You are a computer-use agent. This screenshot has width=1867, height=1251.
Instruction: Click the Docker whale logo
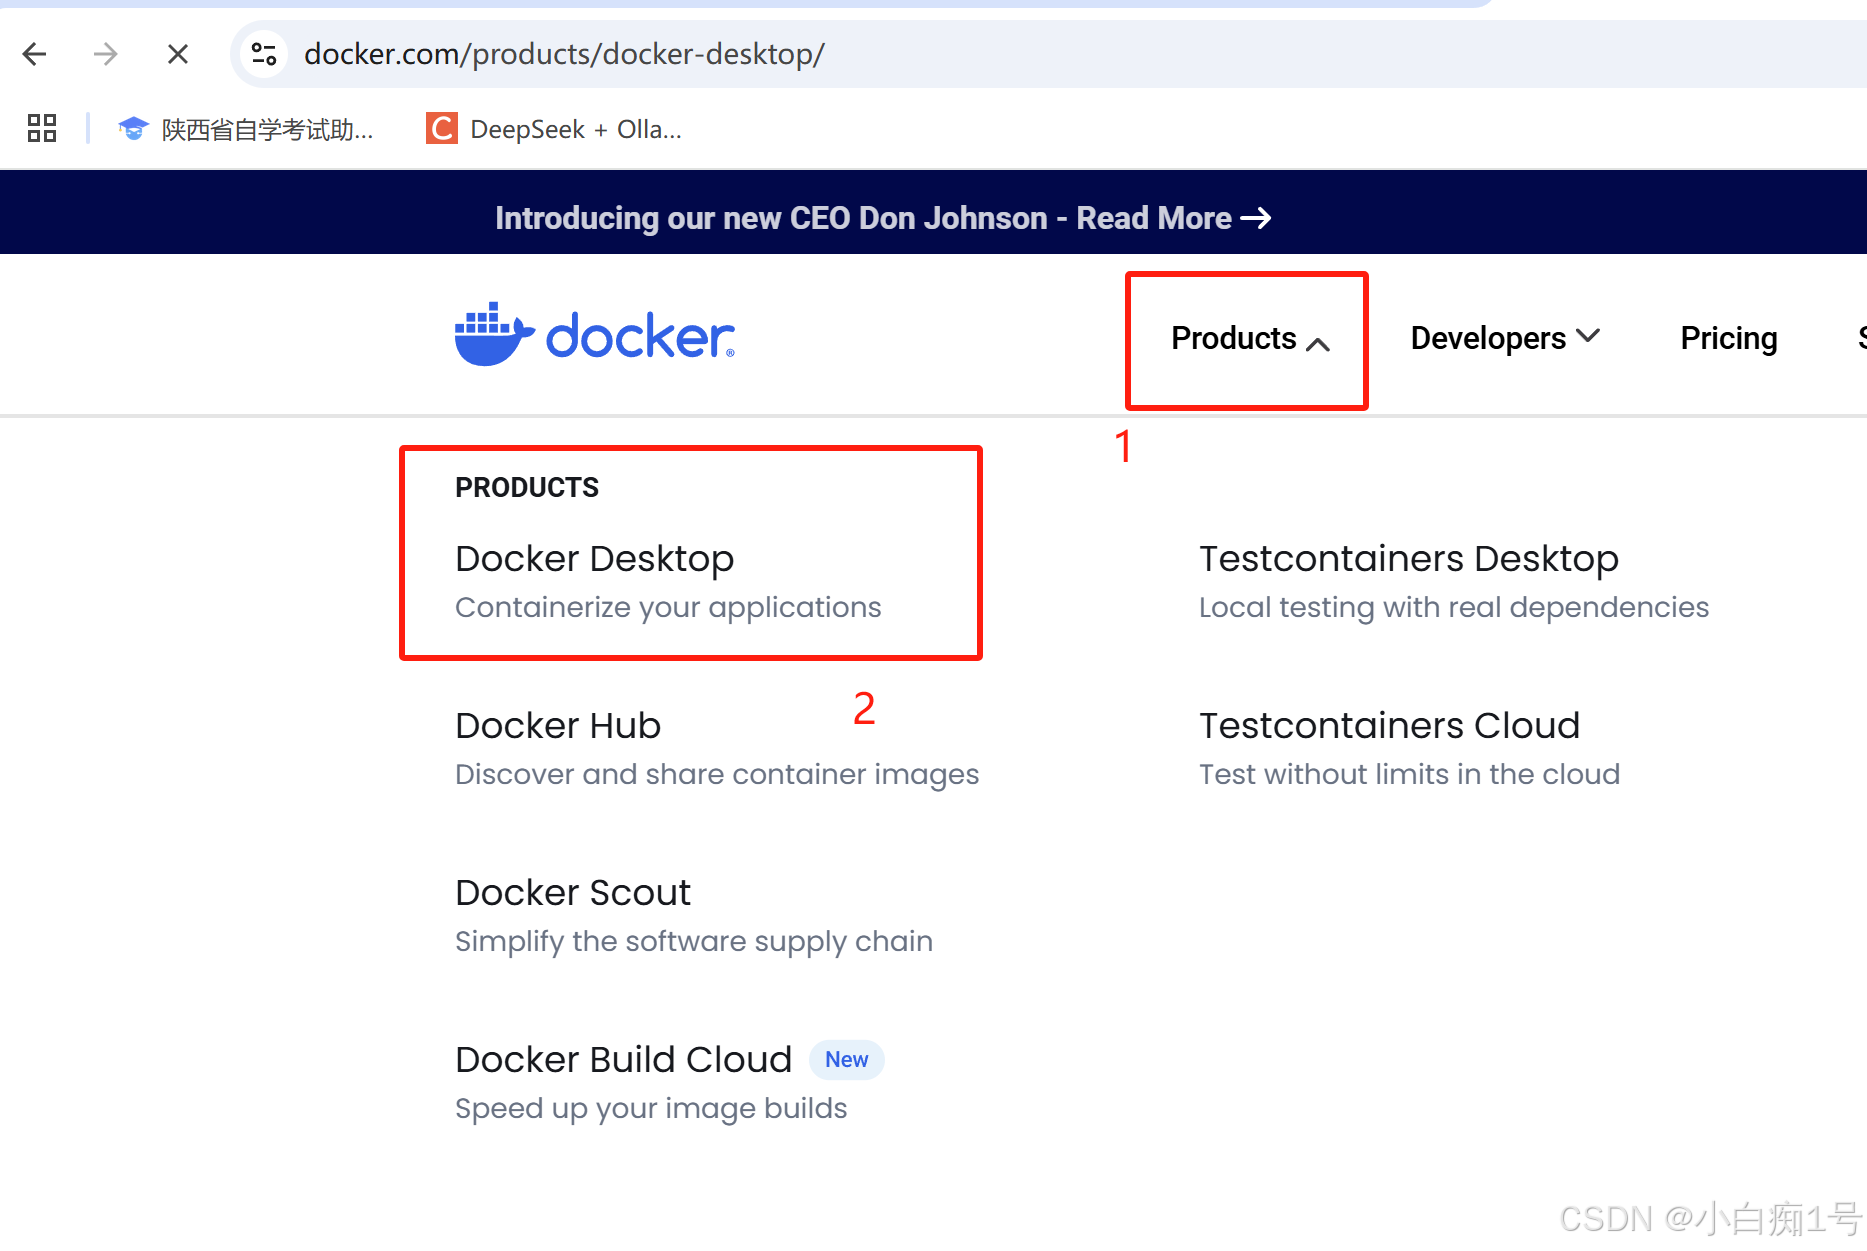(595, 335)
